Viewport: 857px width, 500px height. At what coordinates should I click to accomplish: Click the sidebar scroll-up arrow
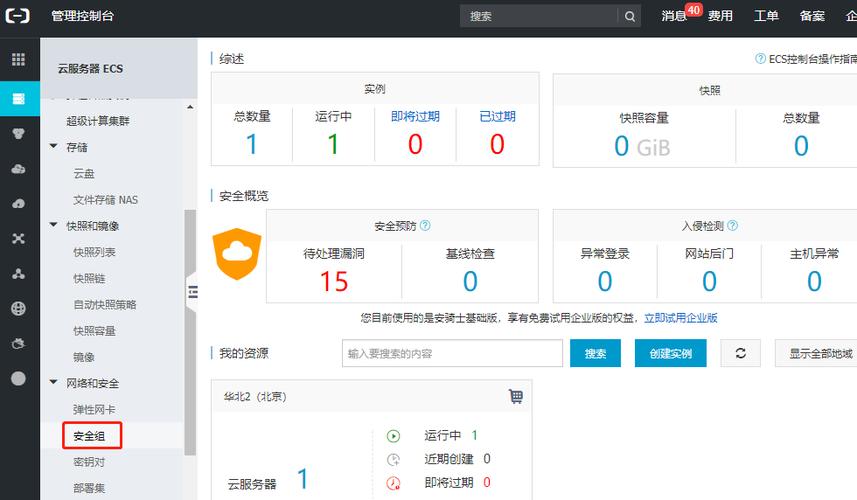point(190,107)
